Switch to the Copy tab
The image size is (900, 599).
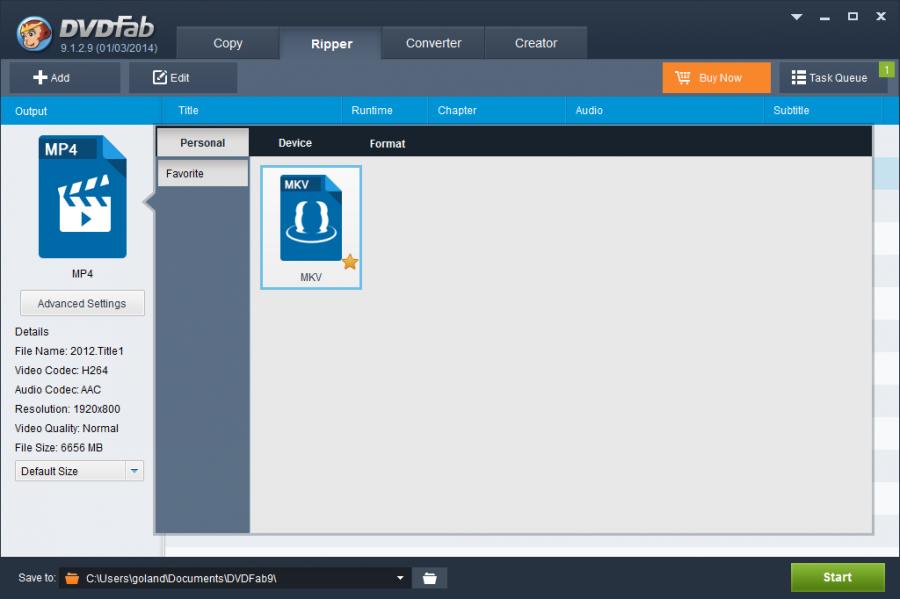(x=228, y=43)
